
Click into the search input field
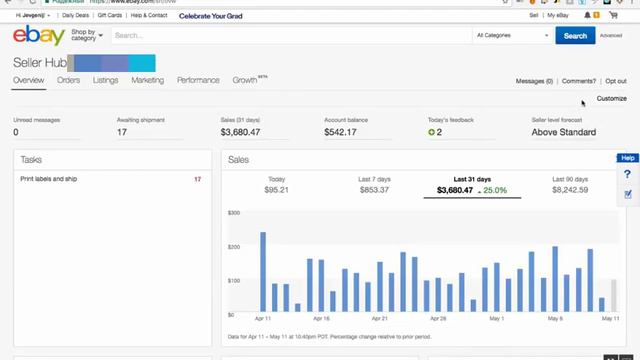(x=292, y=36)
